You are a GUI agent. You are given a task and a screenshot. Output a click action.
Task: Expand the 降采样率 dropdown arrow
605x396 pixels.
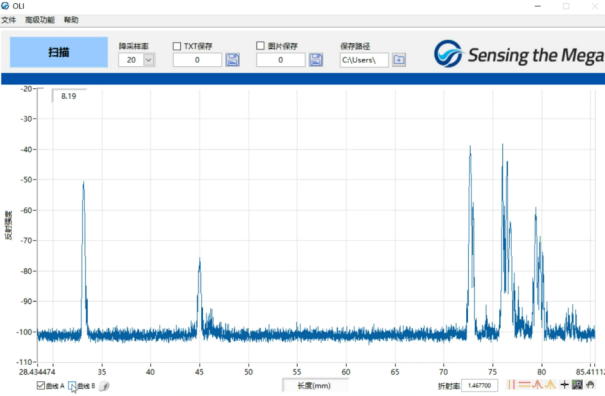coord(149,60)
